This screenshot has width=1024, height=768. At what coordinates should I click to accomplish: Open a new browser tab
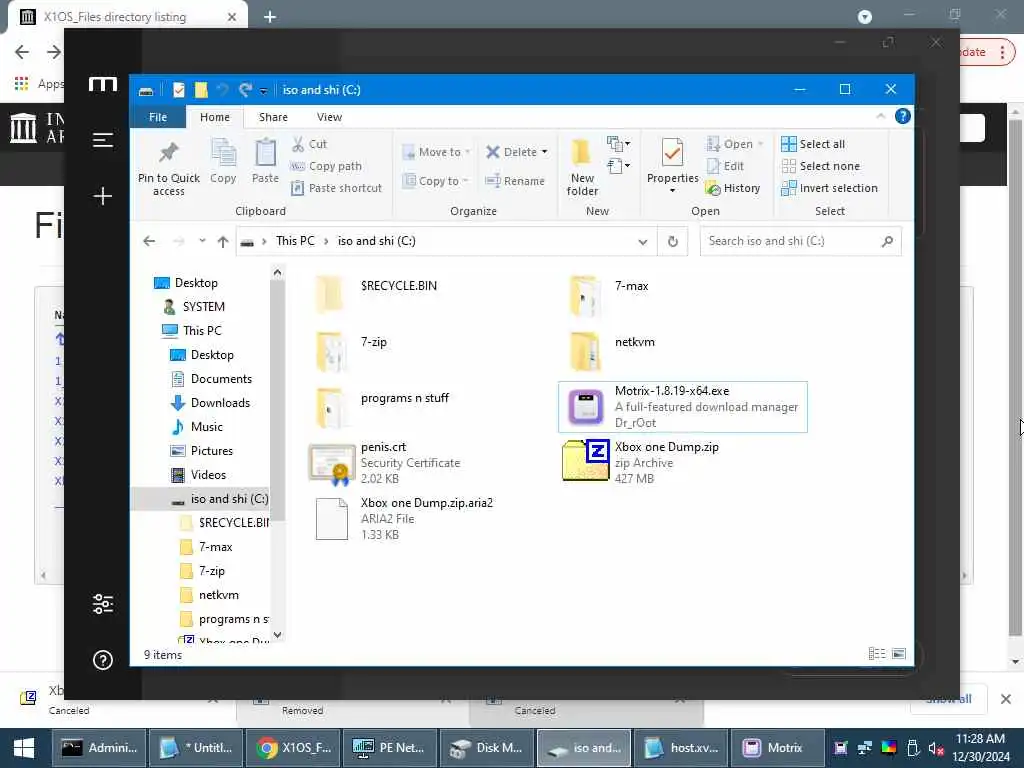click(x=270, y=17)
